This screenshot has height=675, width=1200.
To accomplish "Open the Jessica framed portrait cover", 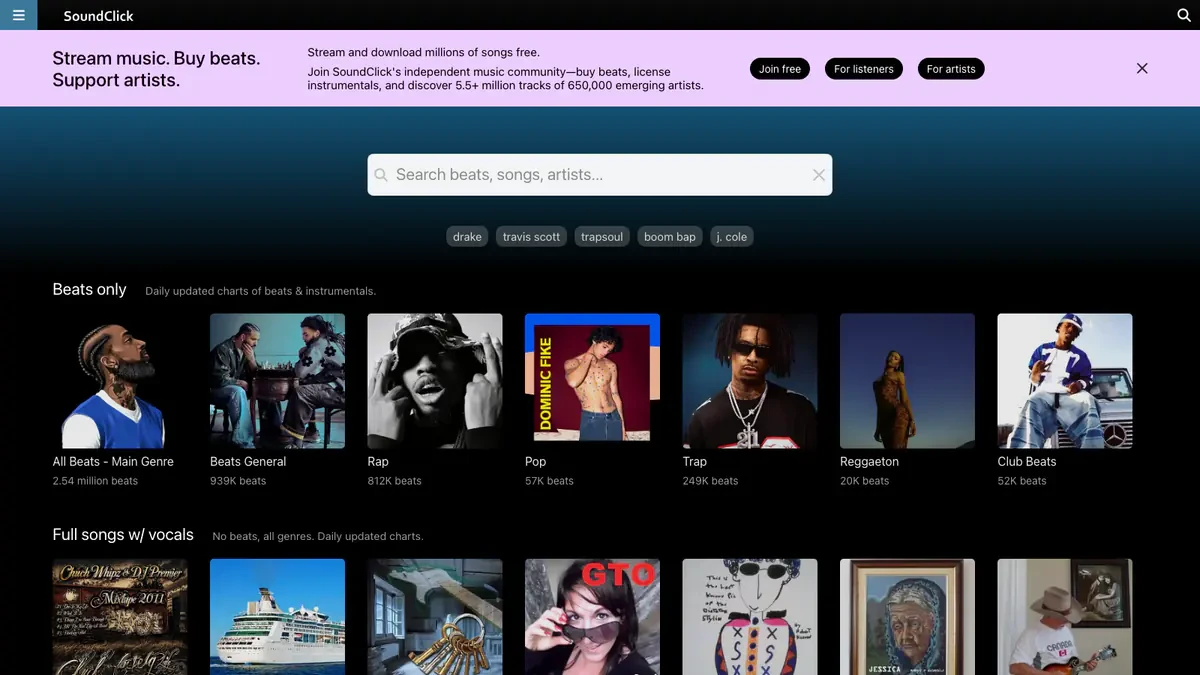I will (907, 617).
